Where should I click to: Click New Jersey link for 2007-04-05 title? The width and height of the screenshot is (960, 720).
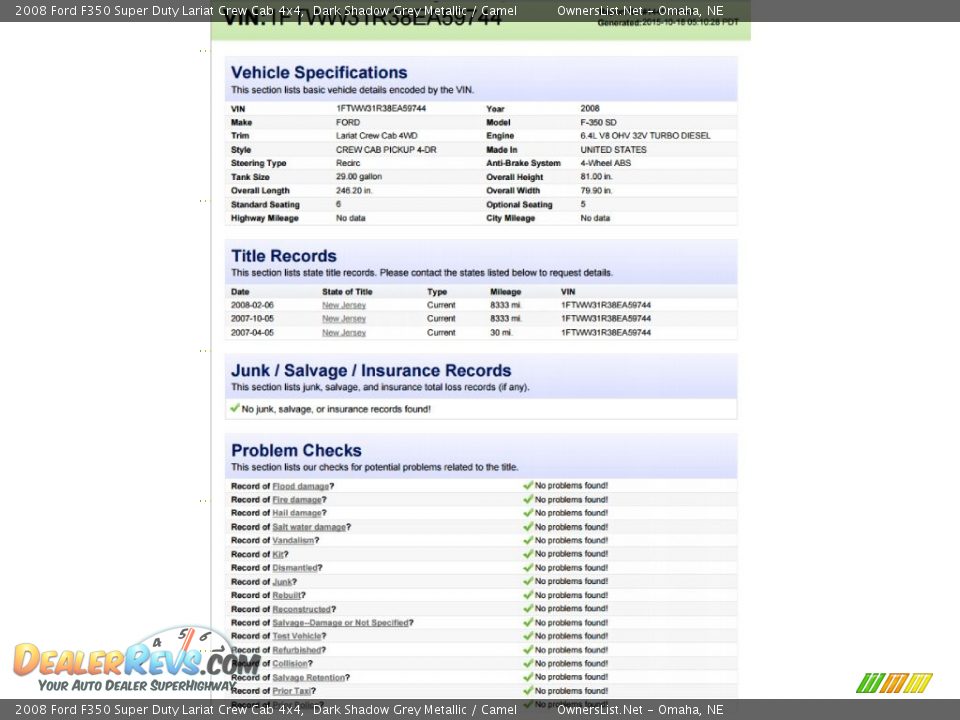point(344,333)
